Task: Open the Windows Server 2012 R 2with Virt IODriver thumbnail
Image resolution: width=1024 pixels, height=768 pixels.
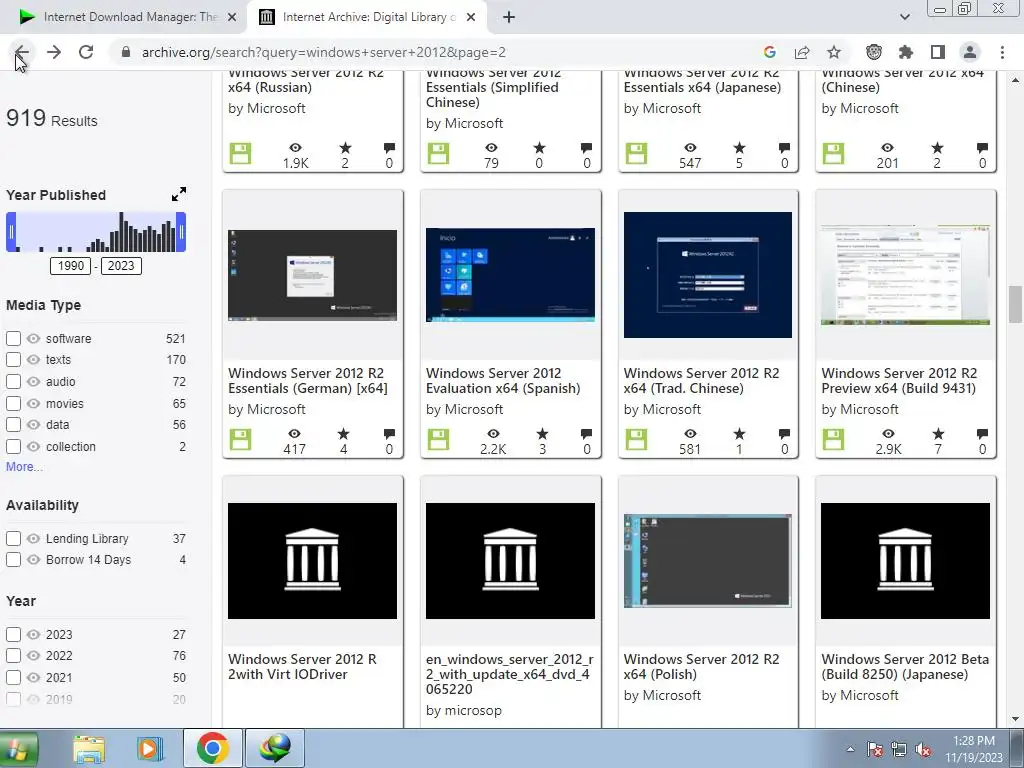Action: pyautogui.click(x=312, y=561)
